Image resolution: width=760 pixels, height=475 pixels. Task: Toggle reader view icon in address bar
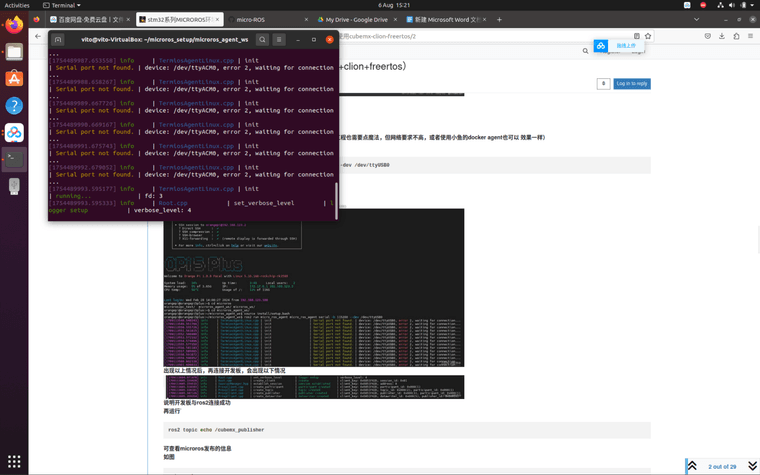[637, 36]
